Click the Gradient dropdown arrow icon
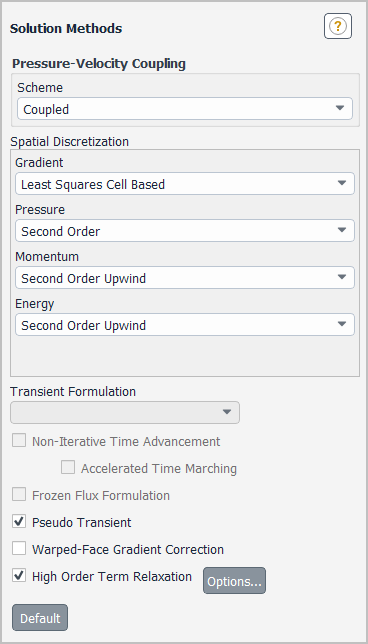The image size is (368, 644). [342, 184]
